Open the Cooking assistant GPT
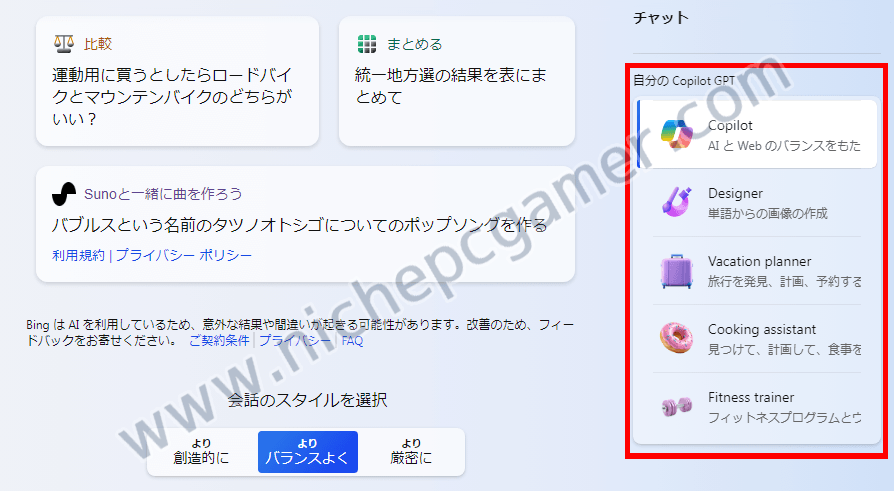Screen dimensions: 894x491 pos(757,338)
